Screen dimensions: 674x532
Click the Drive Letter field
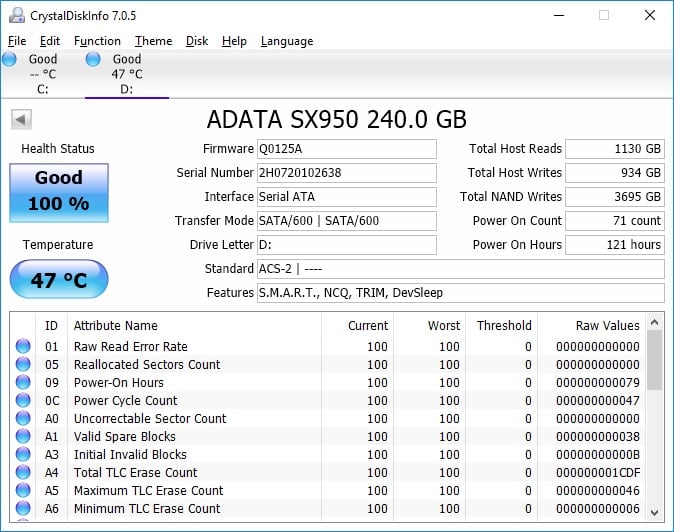(x=347, y=245)
